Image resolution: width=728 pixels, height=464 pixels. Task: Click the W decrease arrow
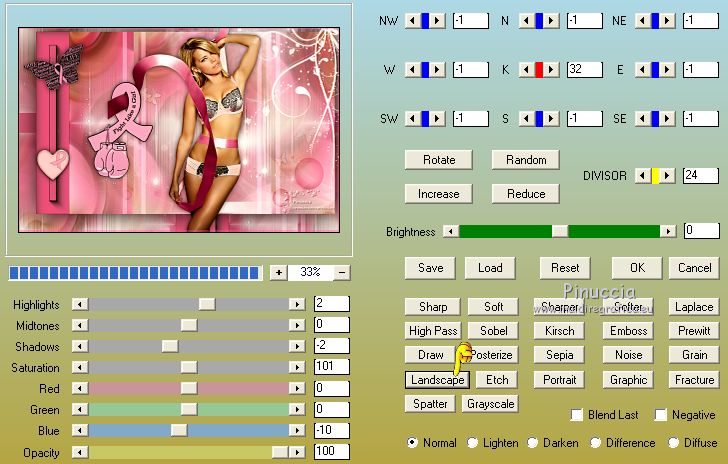(x=412, y=70)
